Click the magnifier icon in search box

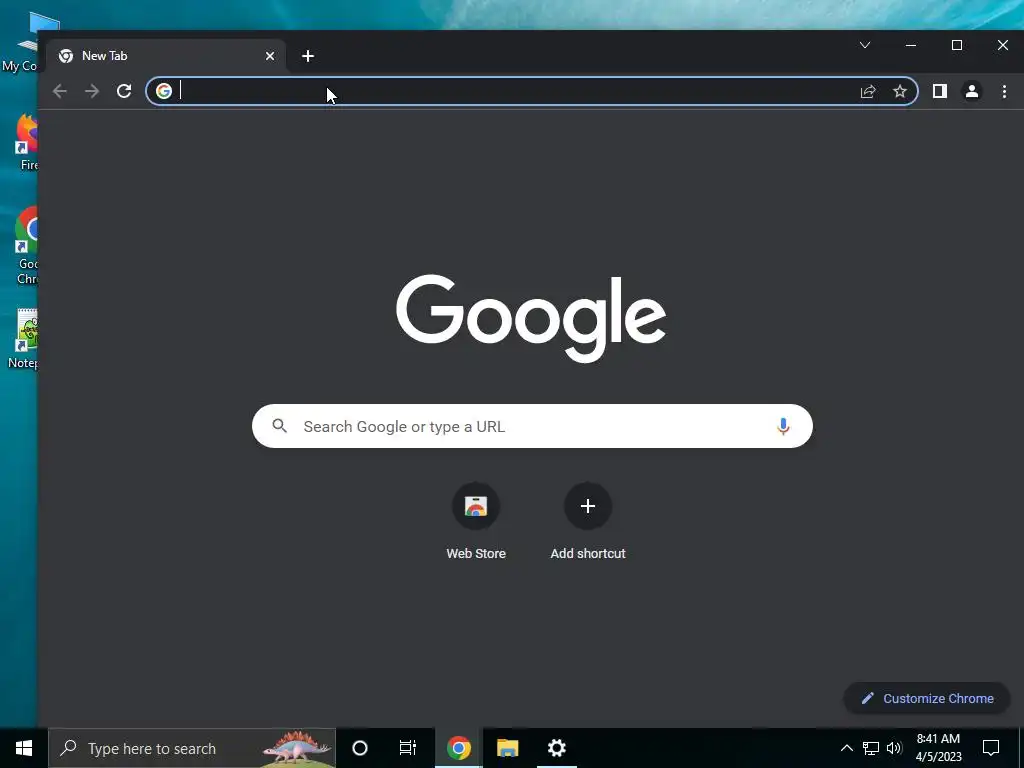pyautogui.click(x=280, y=426)
